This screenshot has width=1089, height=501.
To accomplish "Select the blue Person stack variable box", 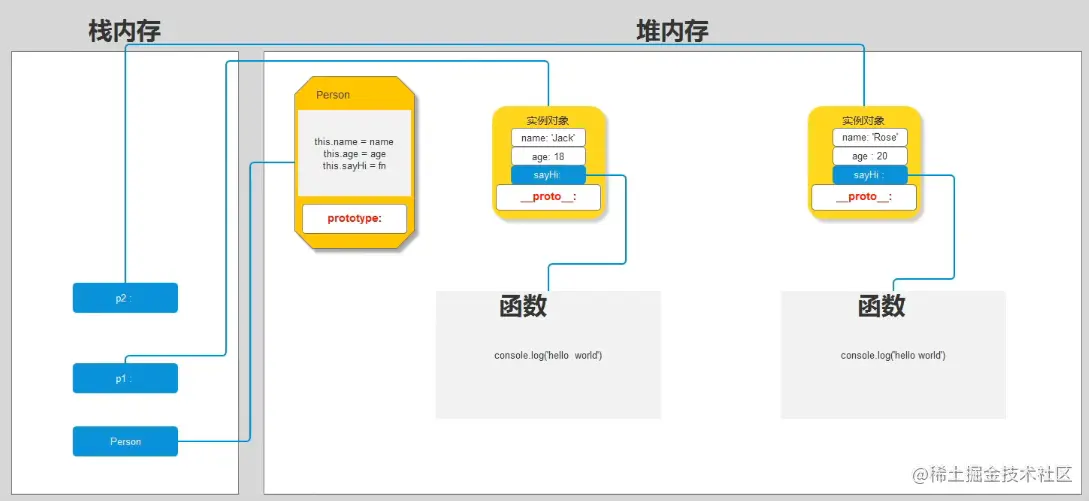I will tap(125, 441).
